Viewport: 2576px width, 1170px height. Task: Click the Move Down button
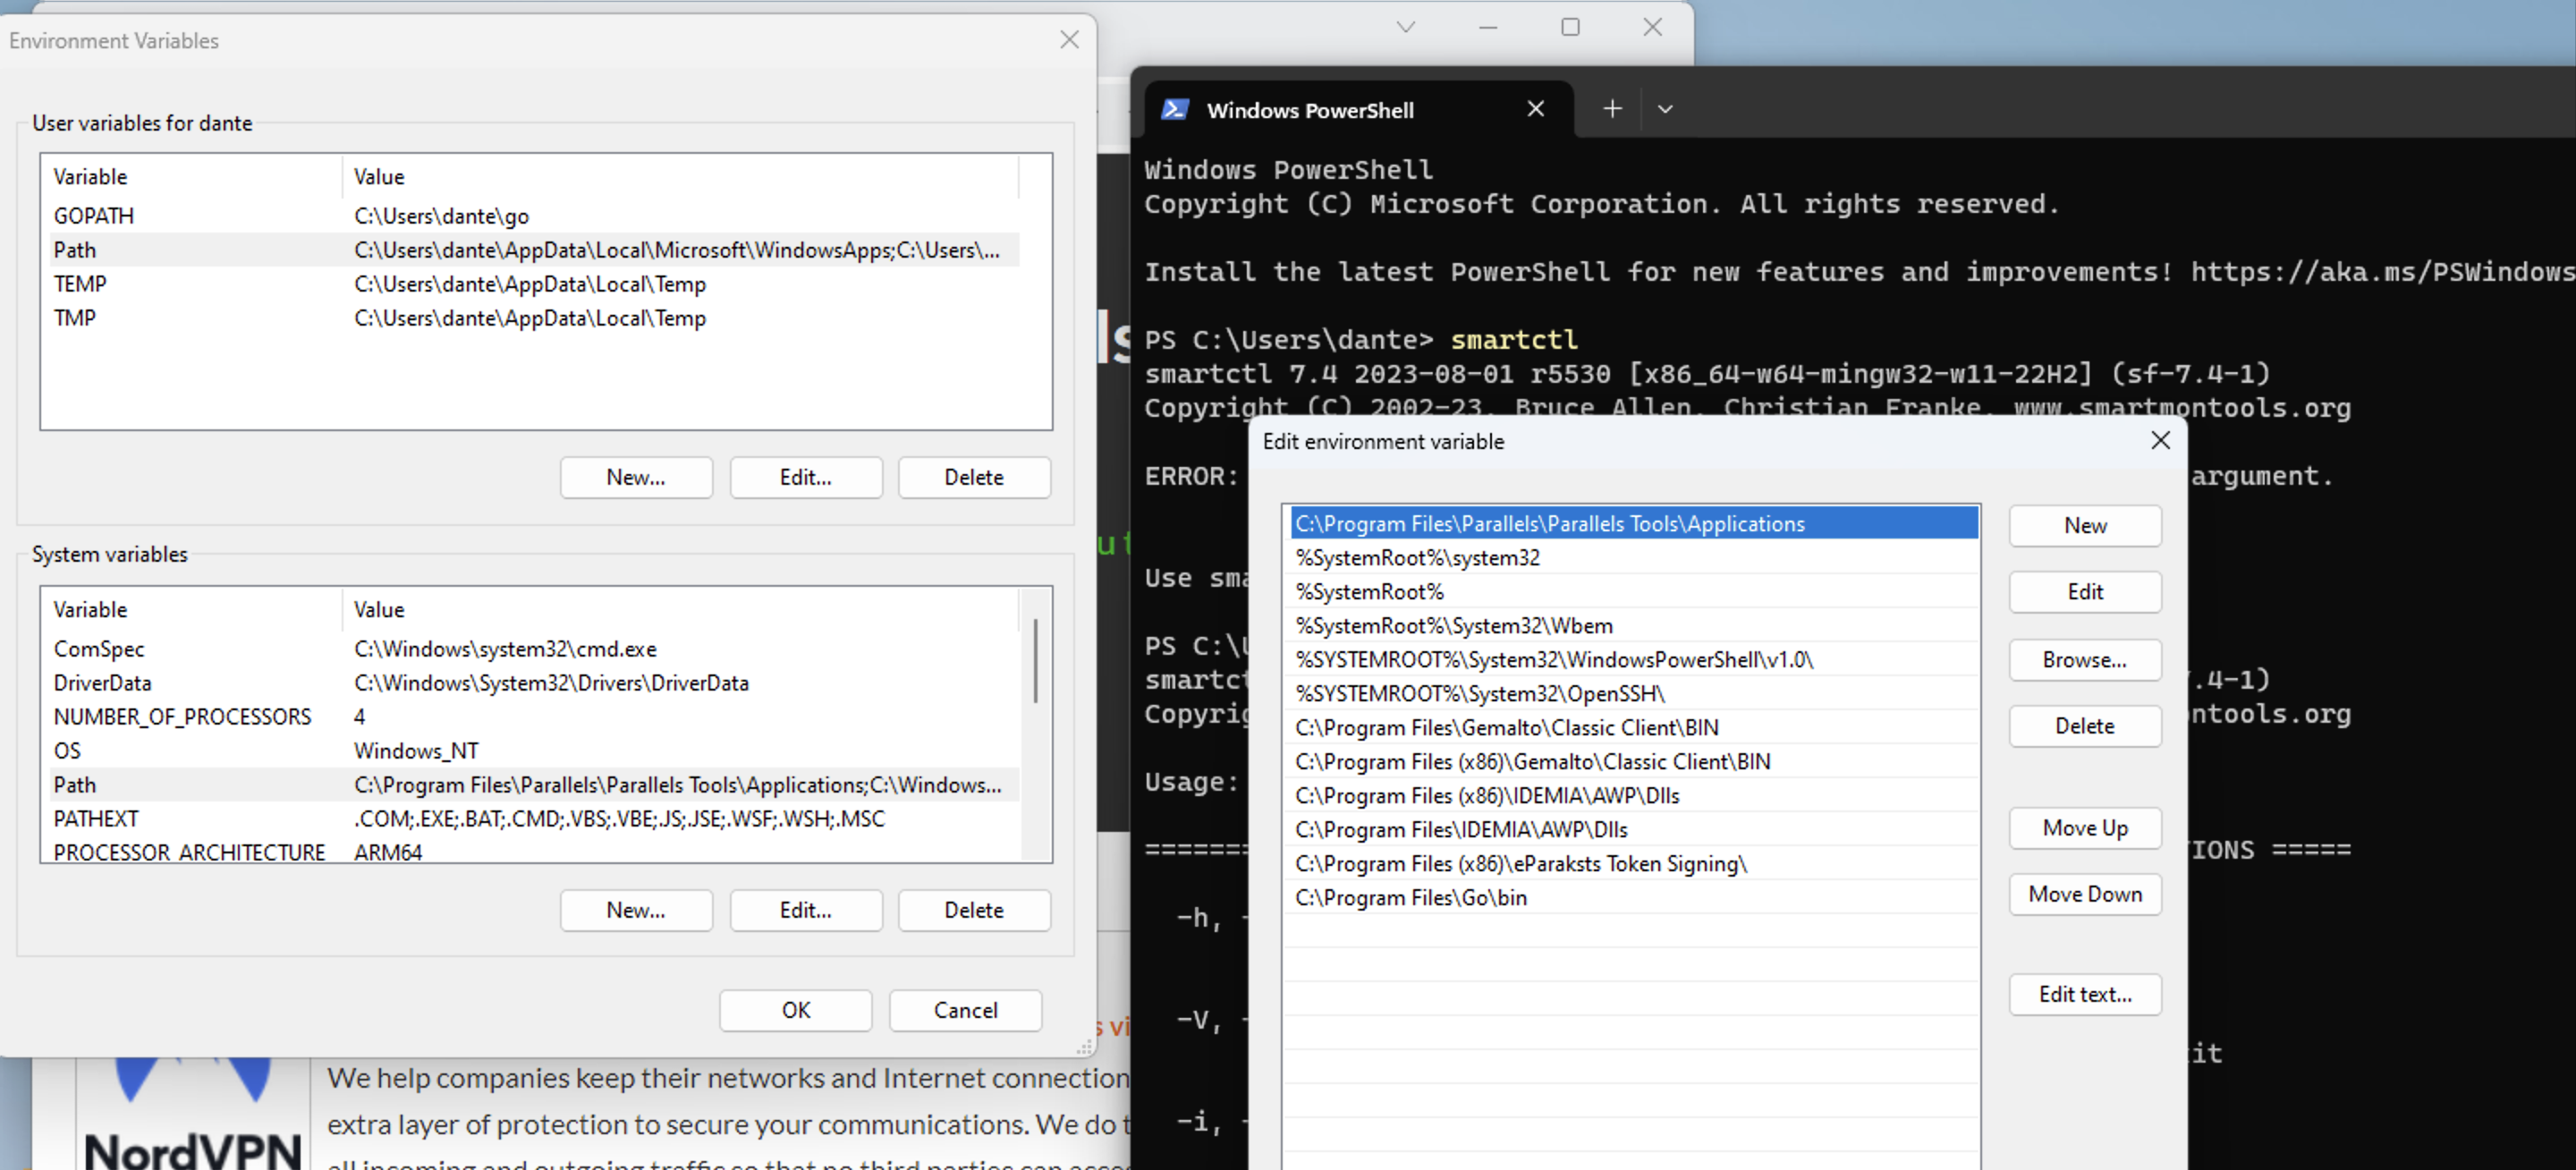(x=2085, y=893)
